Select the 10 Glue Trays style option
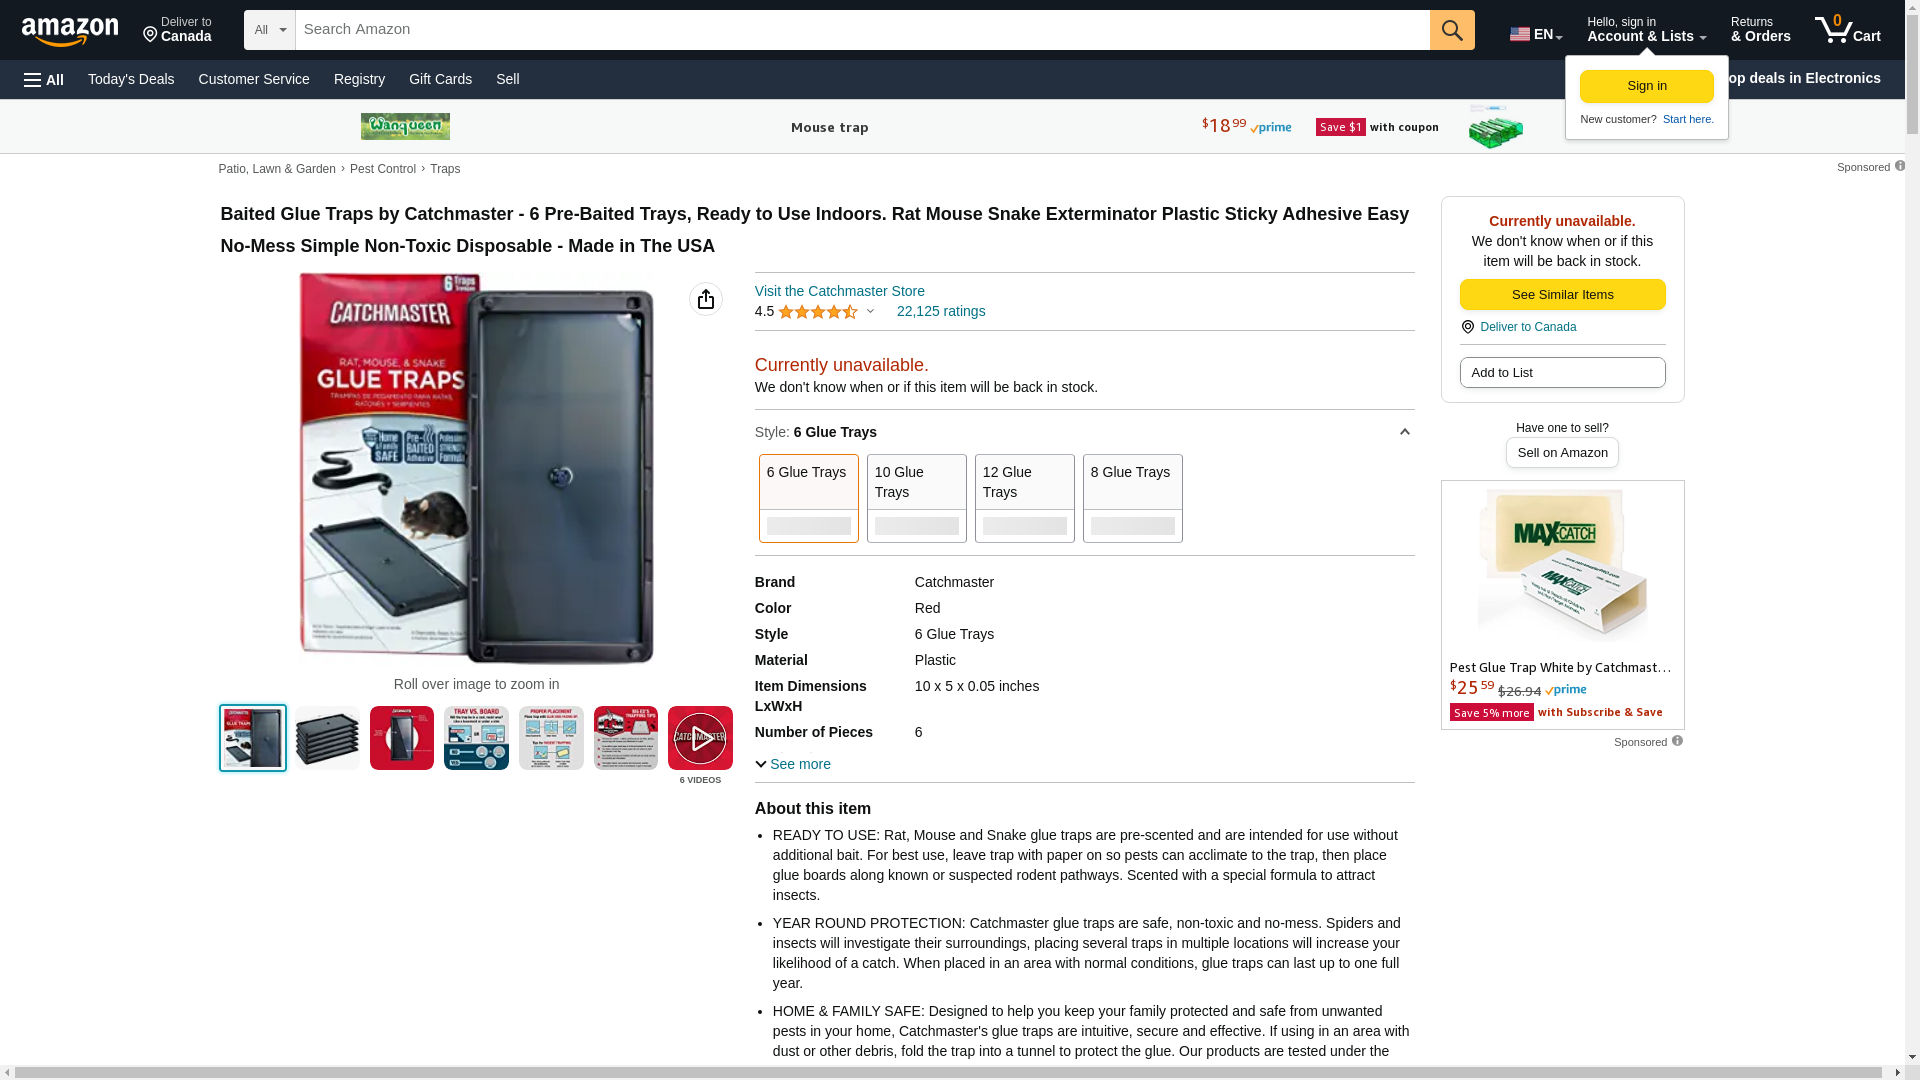The height and width of the screenshot is (1080, 1920). pos(917,498)
